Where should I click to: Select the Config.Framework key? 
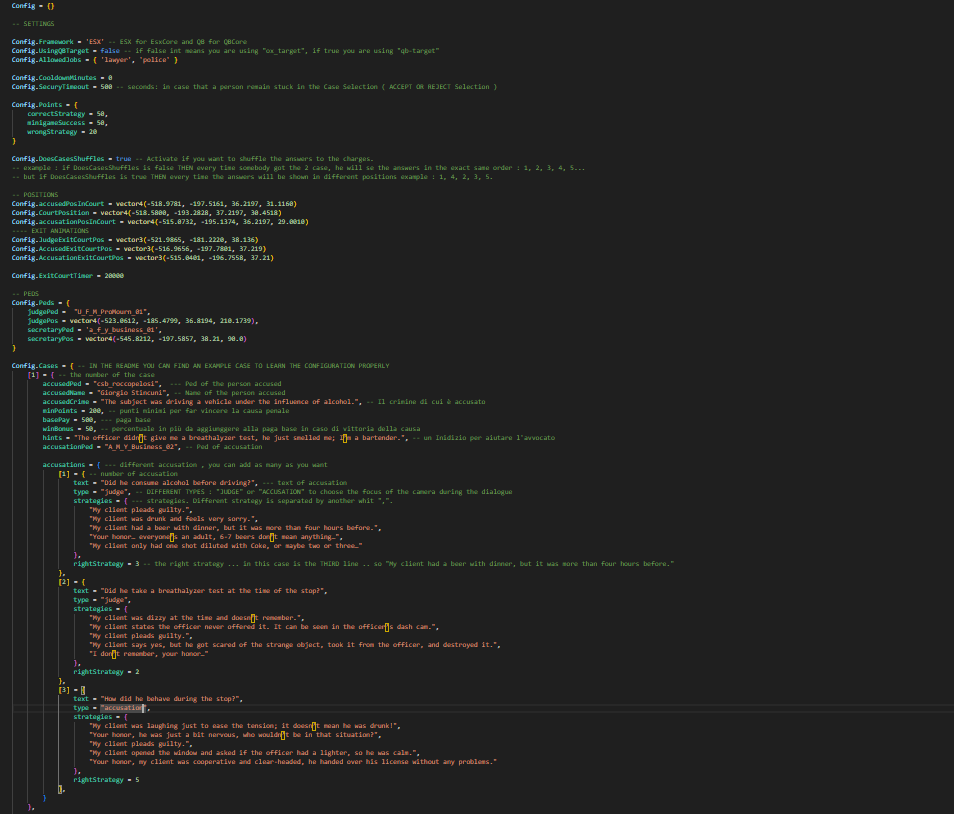click(43, 42)
